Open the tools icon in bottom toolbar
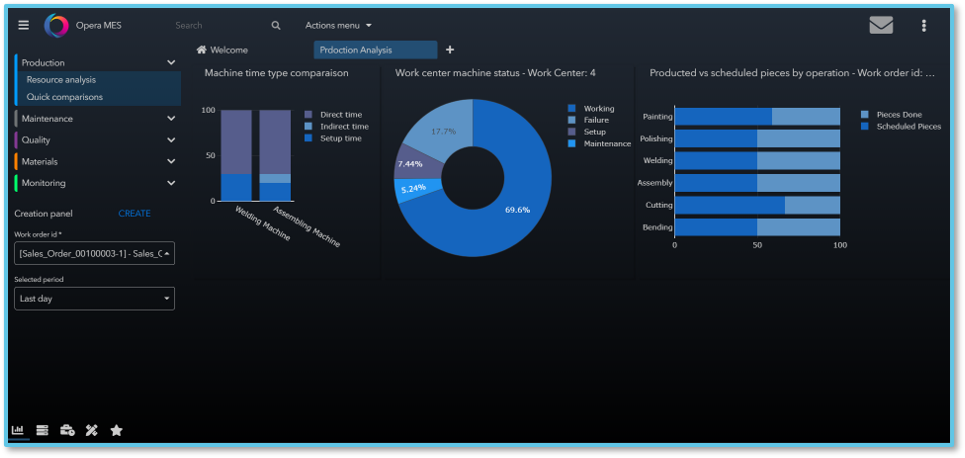Image resolution: width=965 pixels, height=458 pixels. 92,430
